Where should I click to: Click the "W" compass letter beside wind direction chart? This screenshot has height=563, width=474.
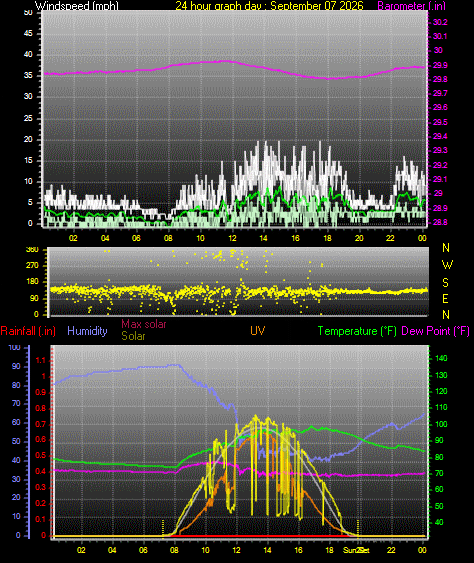[x=447, y=265]
